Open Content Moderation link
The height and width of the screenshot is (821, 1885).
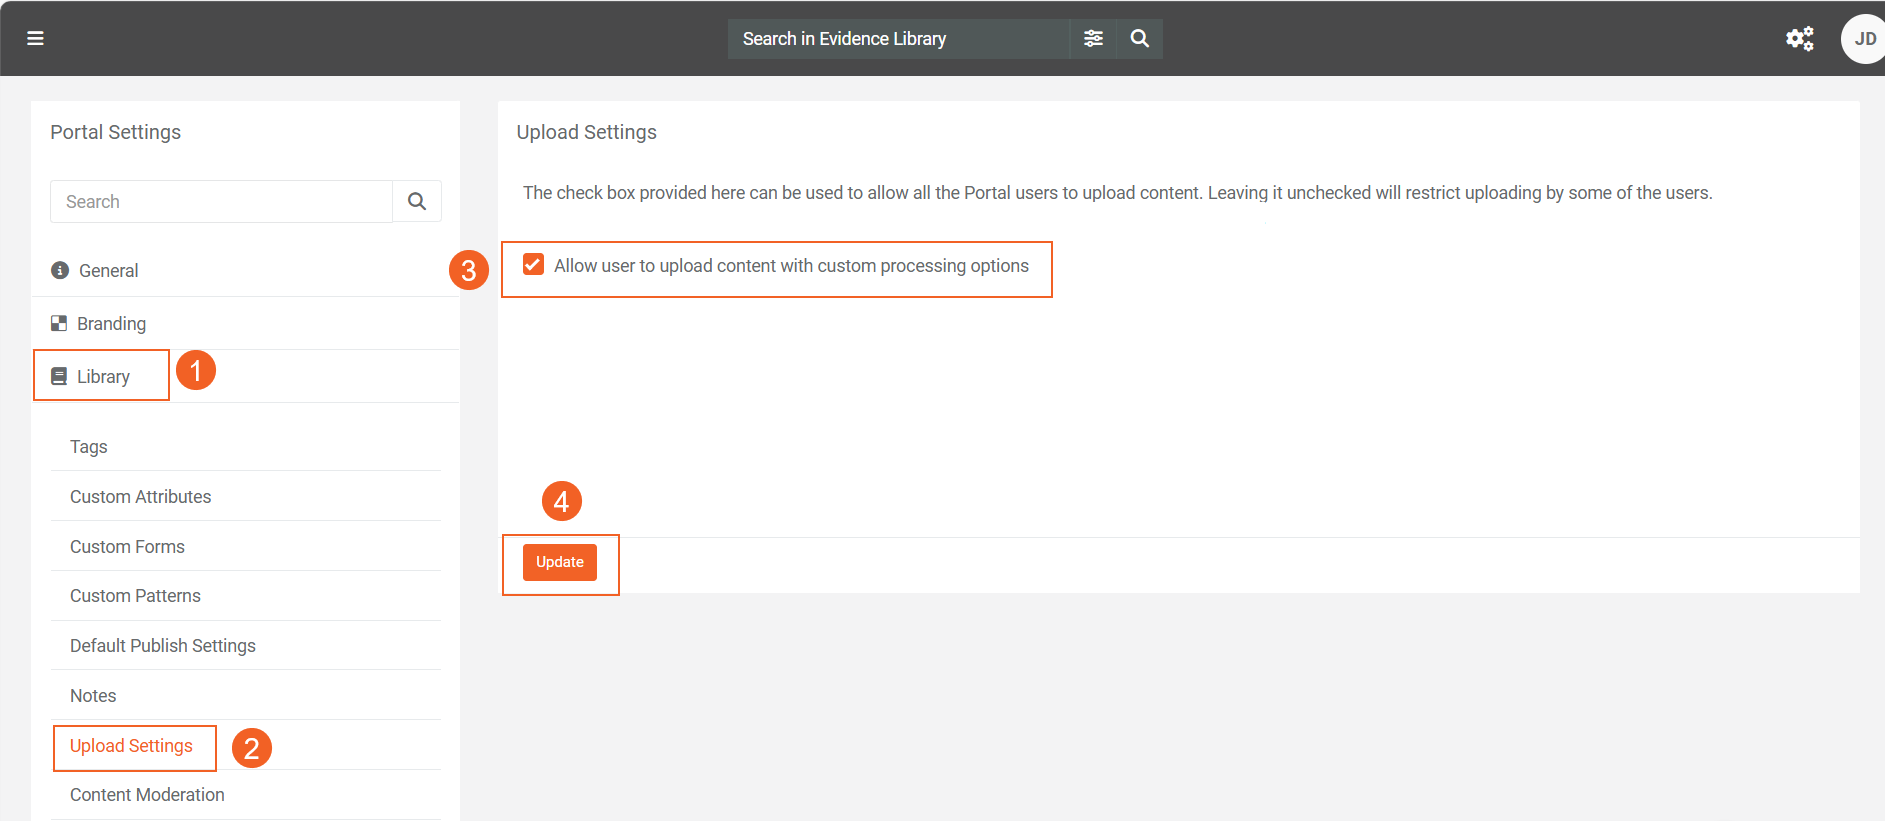[147, 794]
